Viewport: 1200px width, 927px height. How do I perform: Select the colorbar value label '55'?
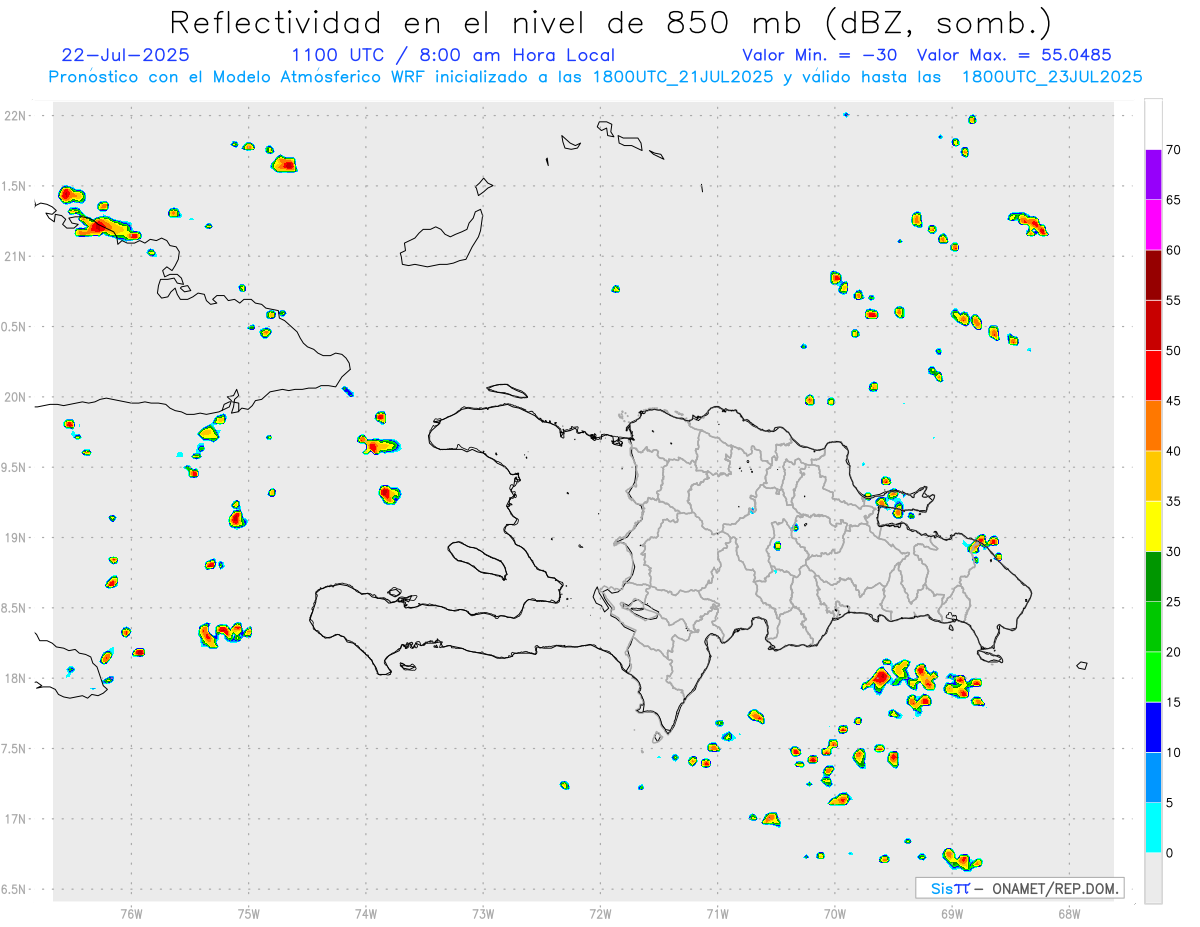pyautogui.click(x=1173, y=300)
